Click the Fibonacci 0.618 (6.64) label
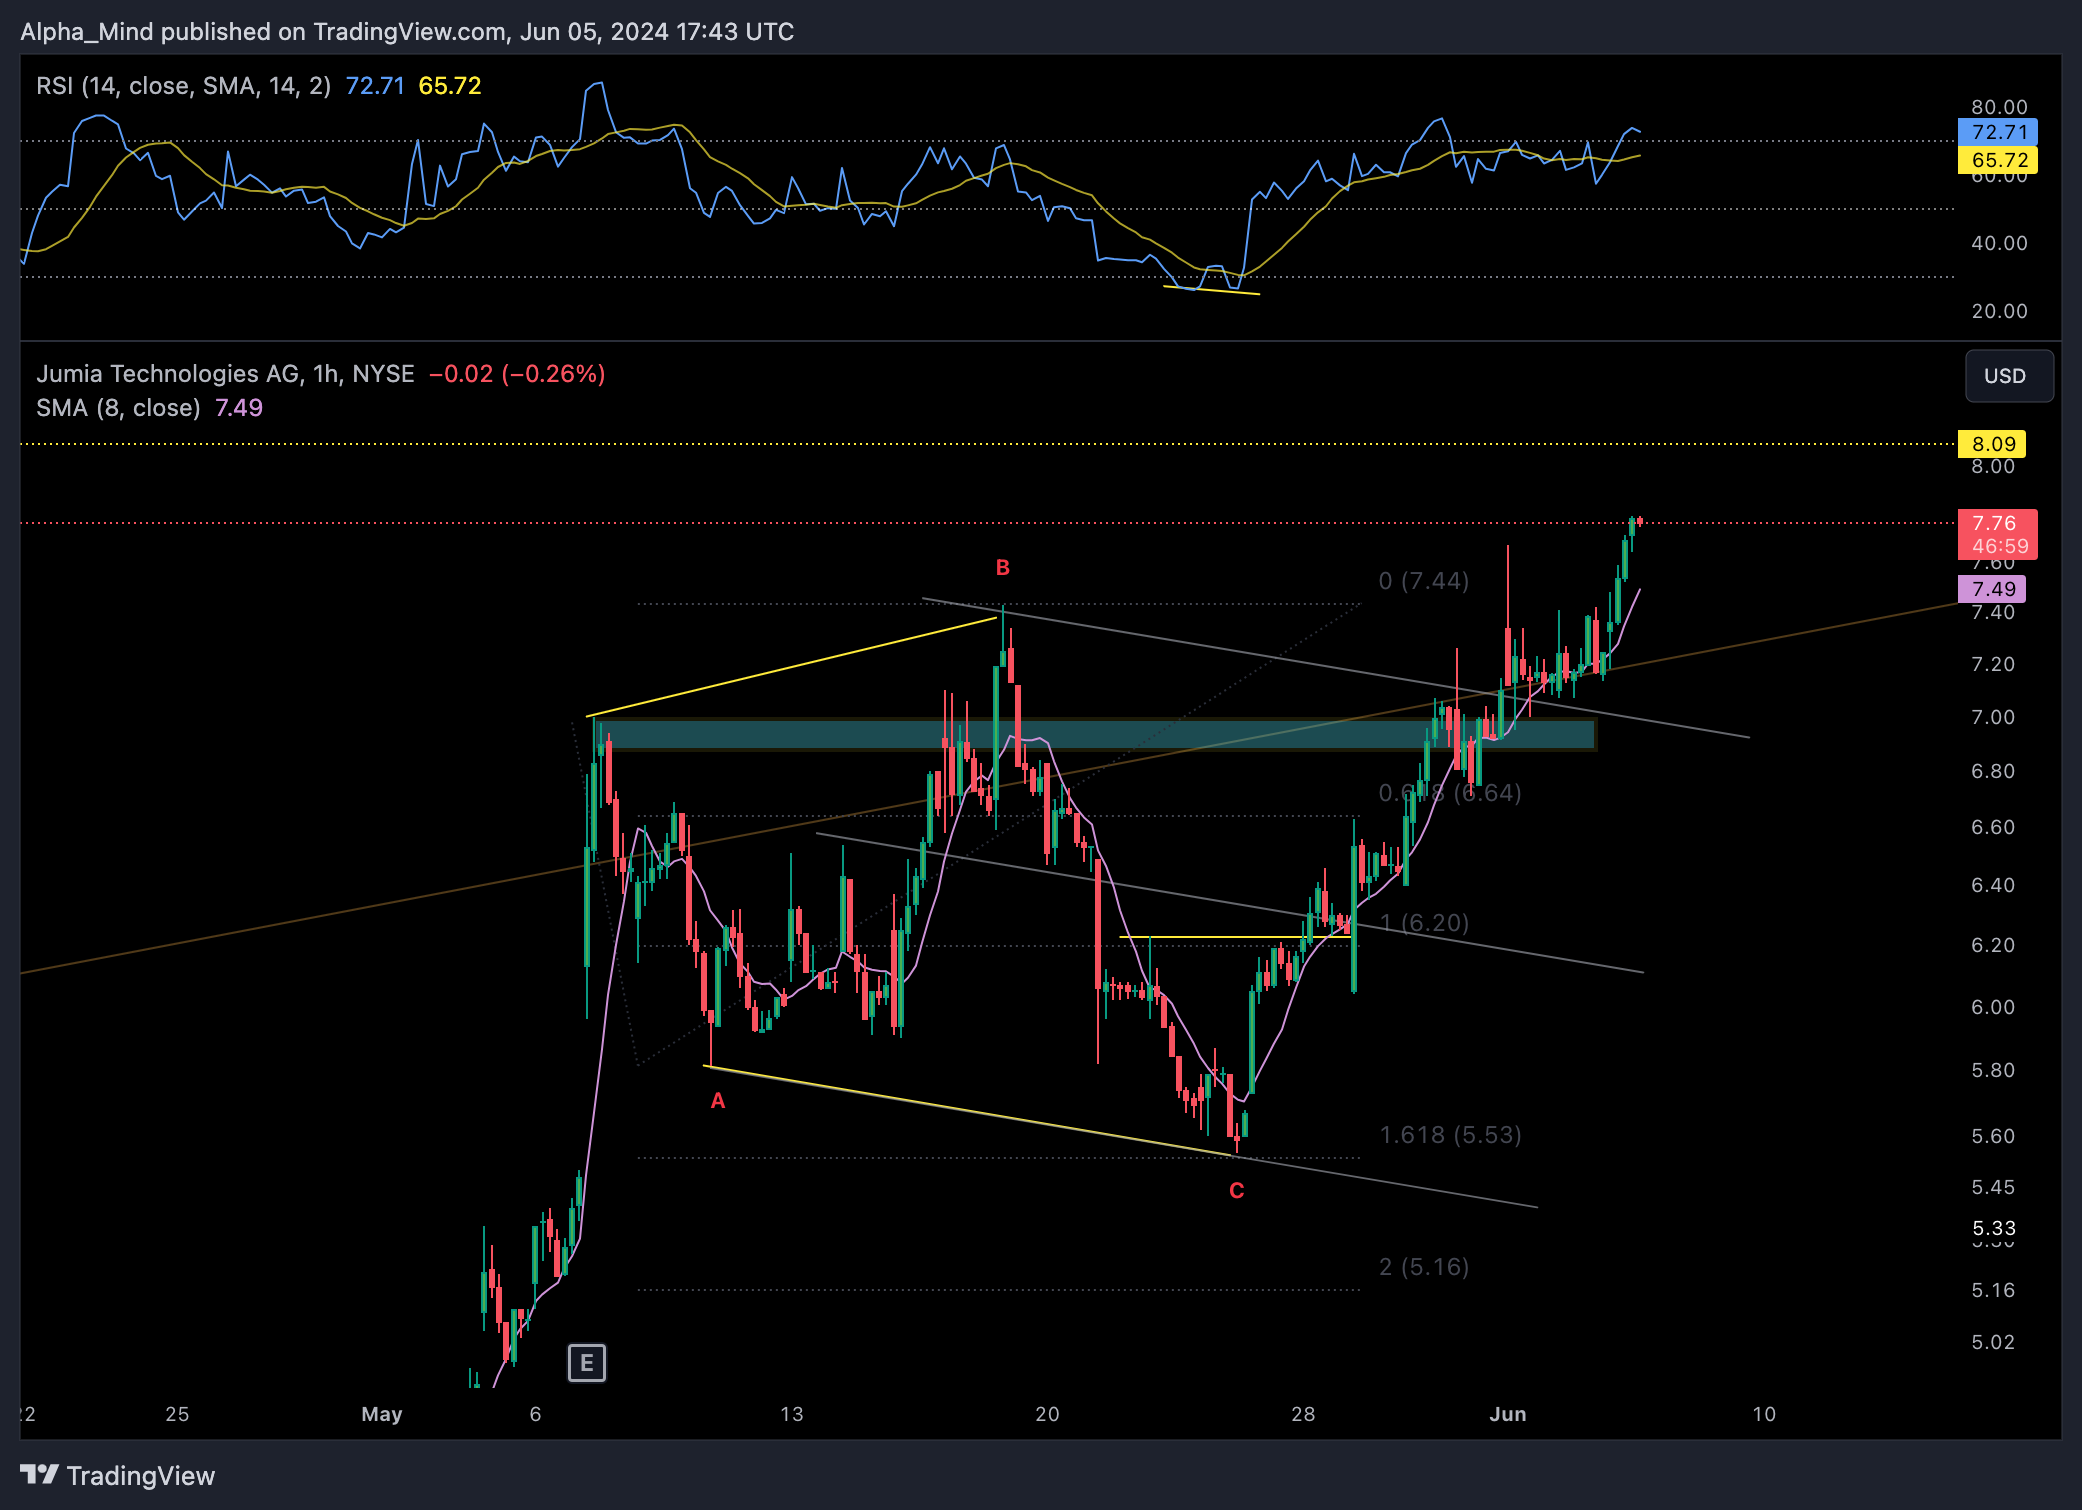Viewport: 2082px width, 1510px height. [x=1450, y=793]
